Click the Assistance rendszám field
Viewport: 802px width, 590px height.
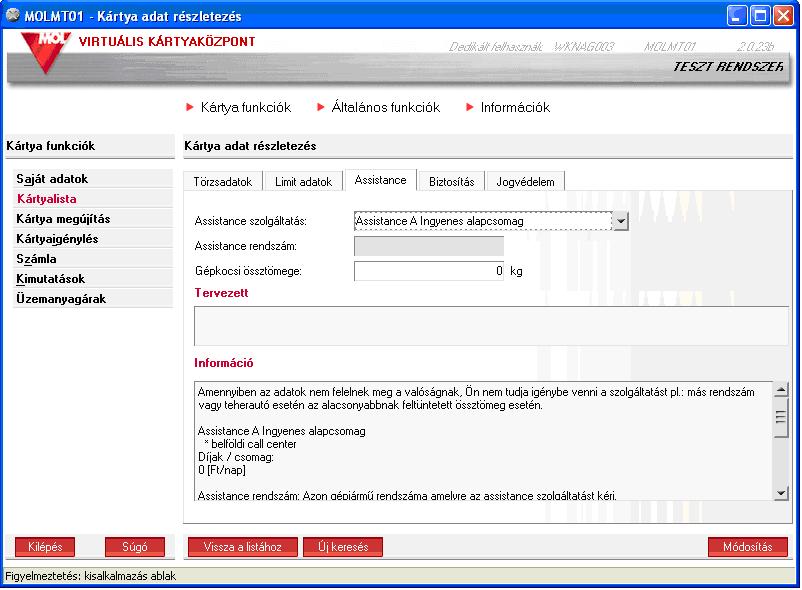(429, 246)
